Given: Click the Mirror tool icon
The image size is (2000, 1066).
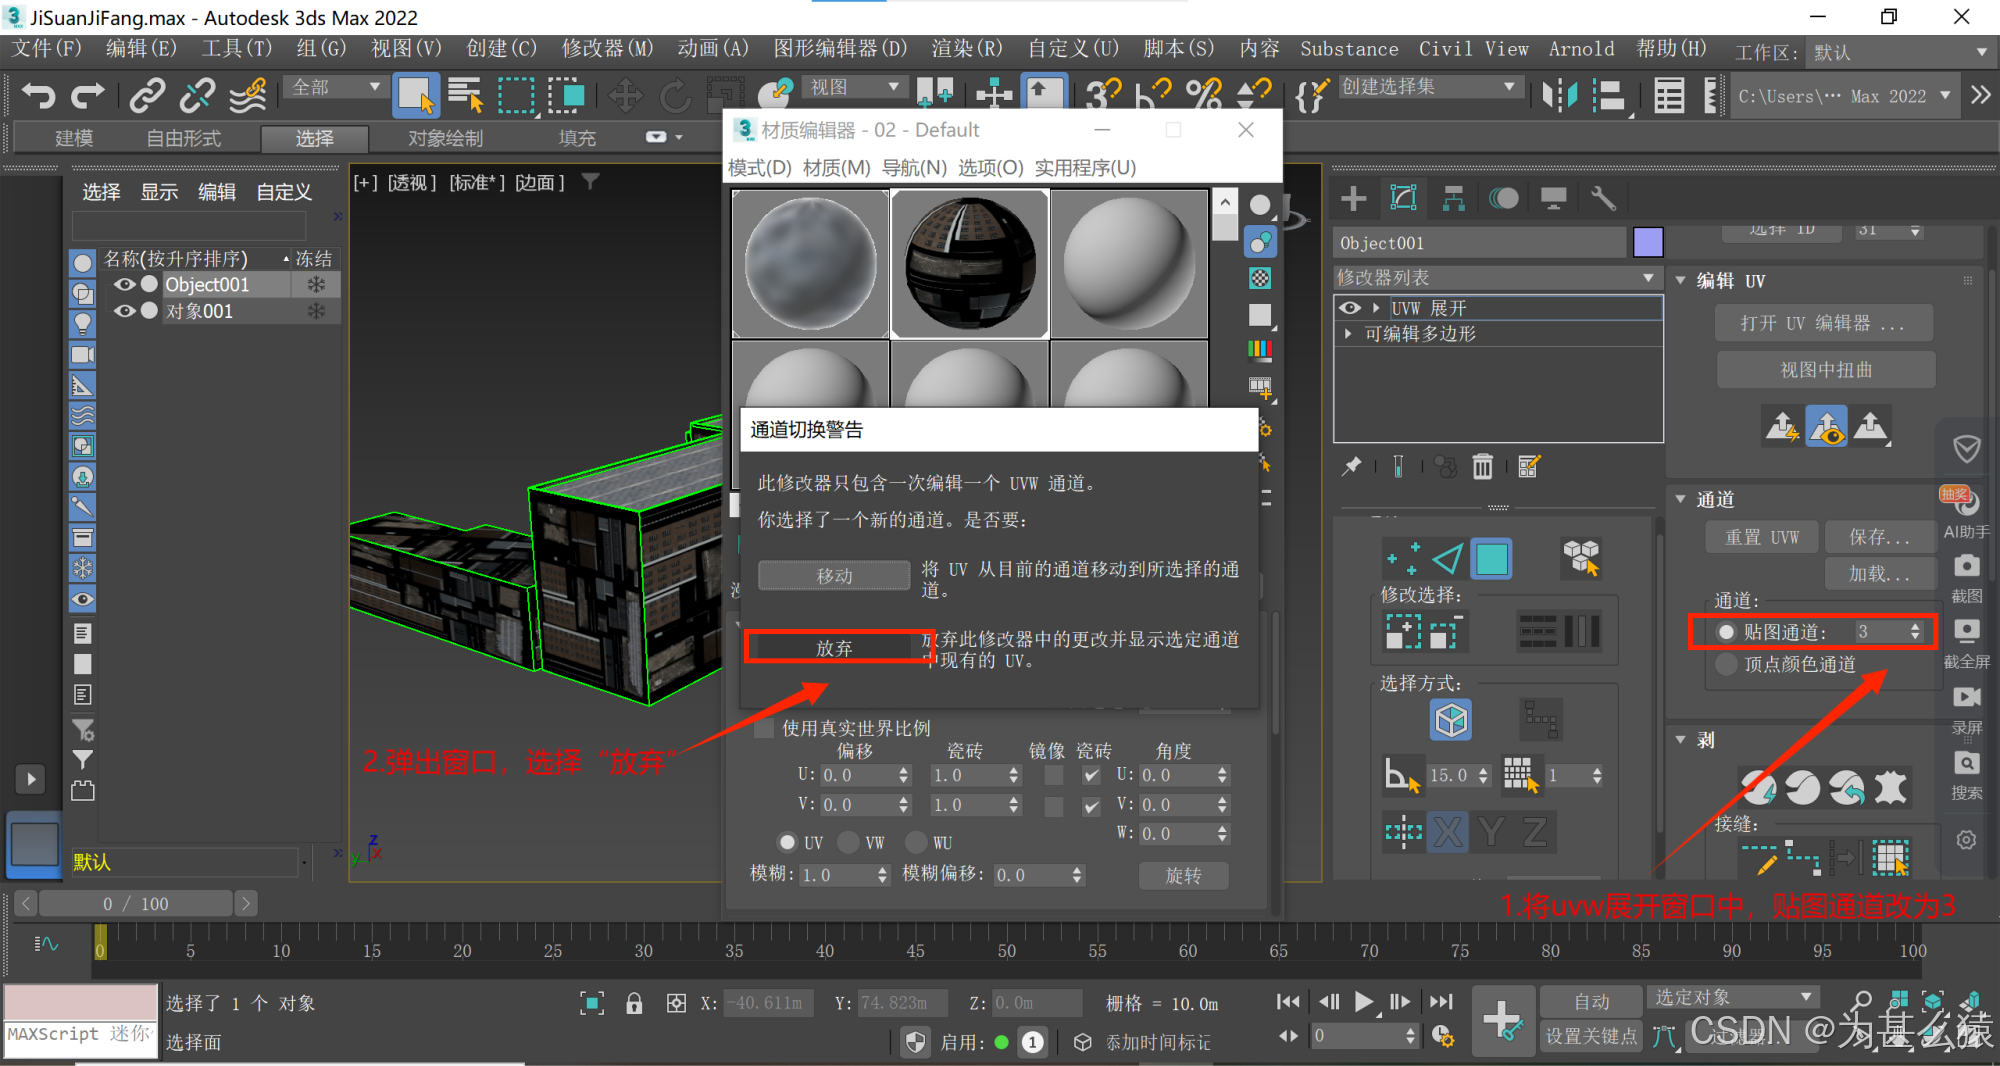Looking at the screenshot, I should pyautogui.click(x=1559, y=95).
